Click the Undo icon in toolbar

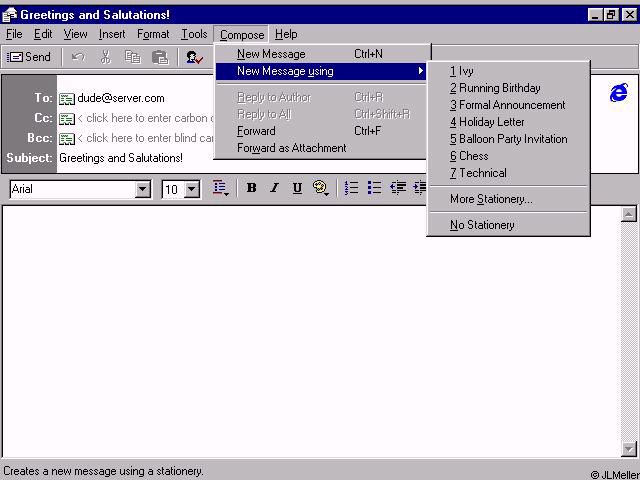click(78, 57)
